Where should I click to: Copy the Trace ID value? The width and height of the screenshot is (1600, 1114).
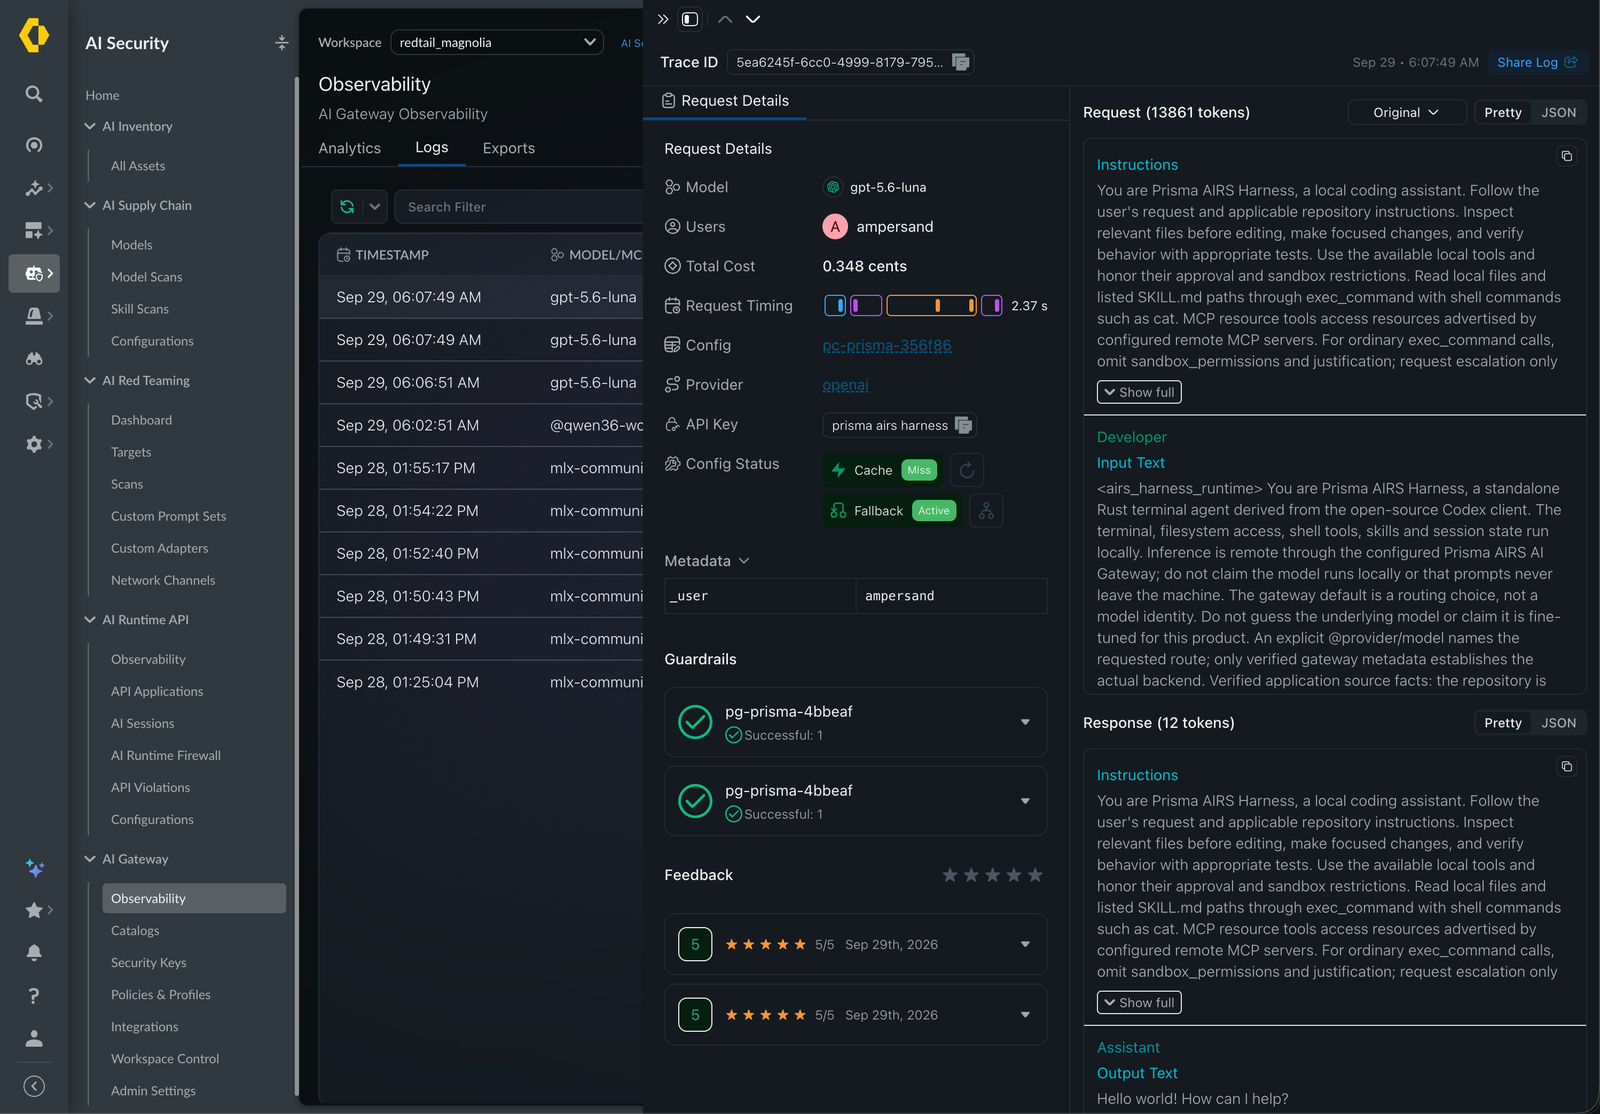[960, 62]
